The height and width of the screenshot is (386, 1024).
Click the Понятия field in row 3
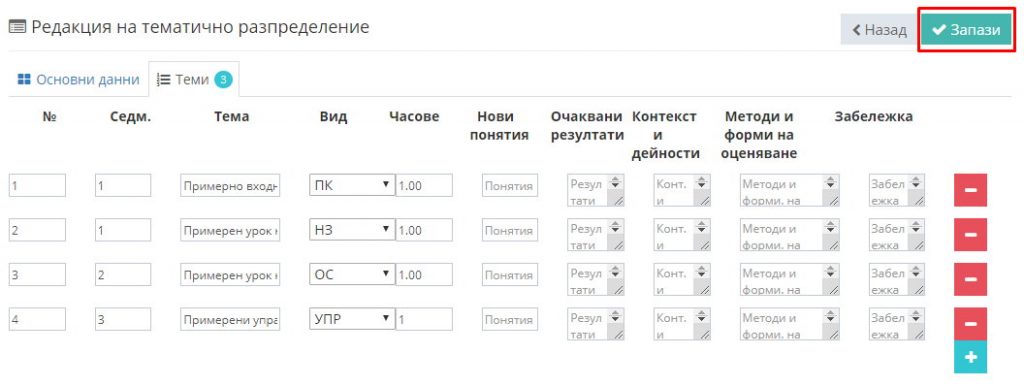510,275
